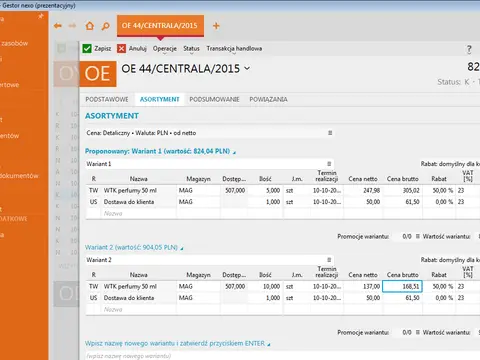Sort Wariant 2 table by Ilość header

tap(265, 275)
